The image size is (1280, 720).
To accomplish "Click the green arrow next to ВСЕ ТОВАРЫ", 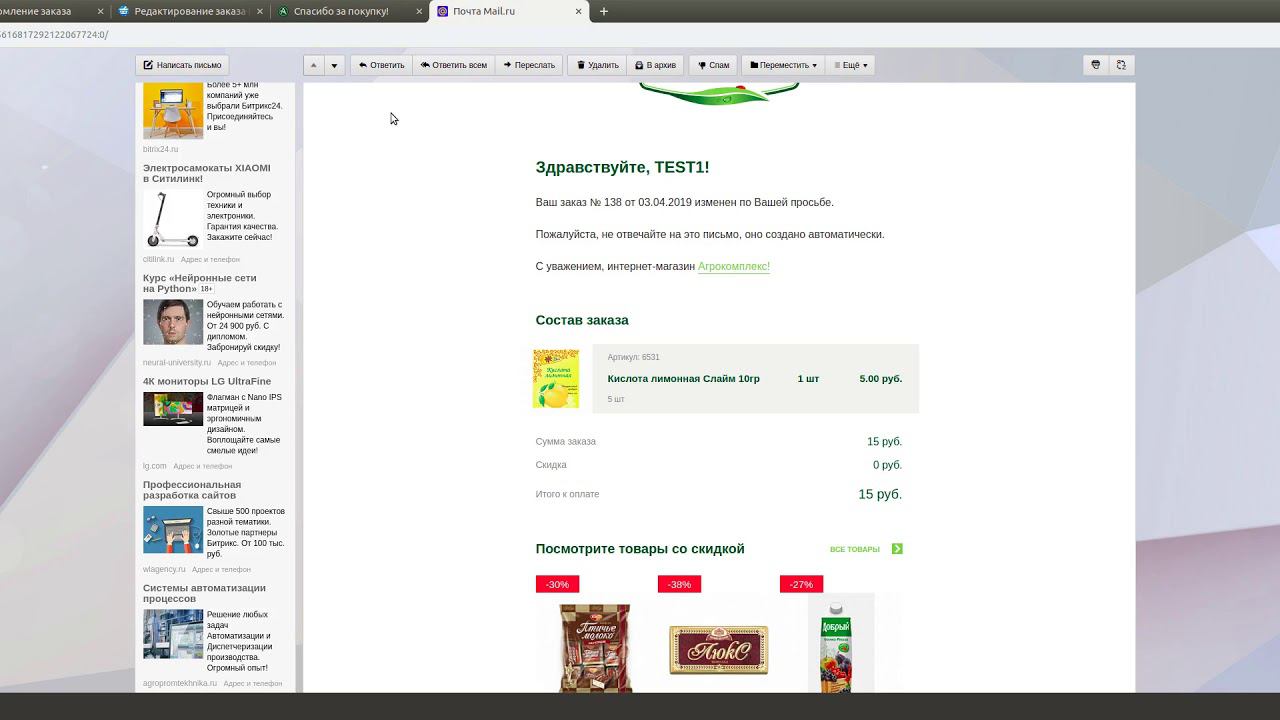I will [897, 549].
